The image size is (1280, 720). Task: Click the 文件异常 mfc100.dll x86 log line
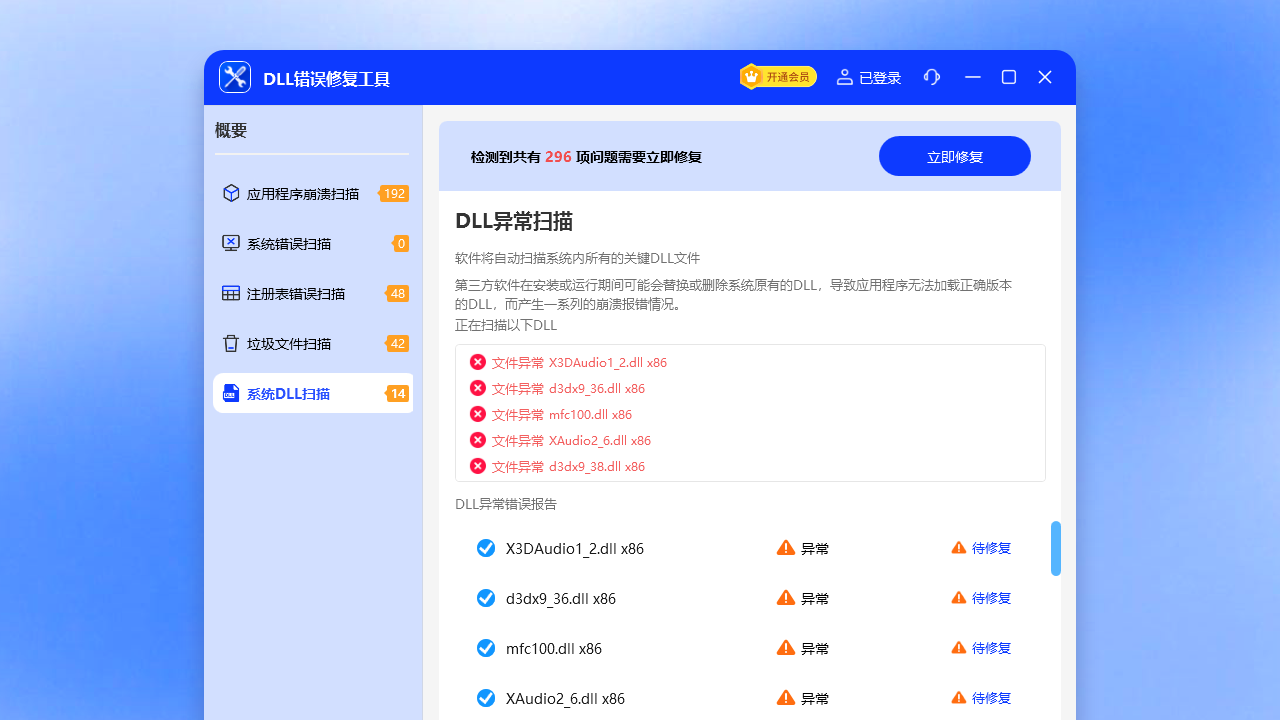[562, 414]
